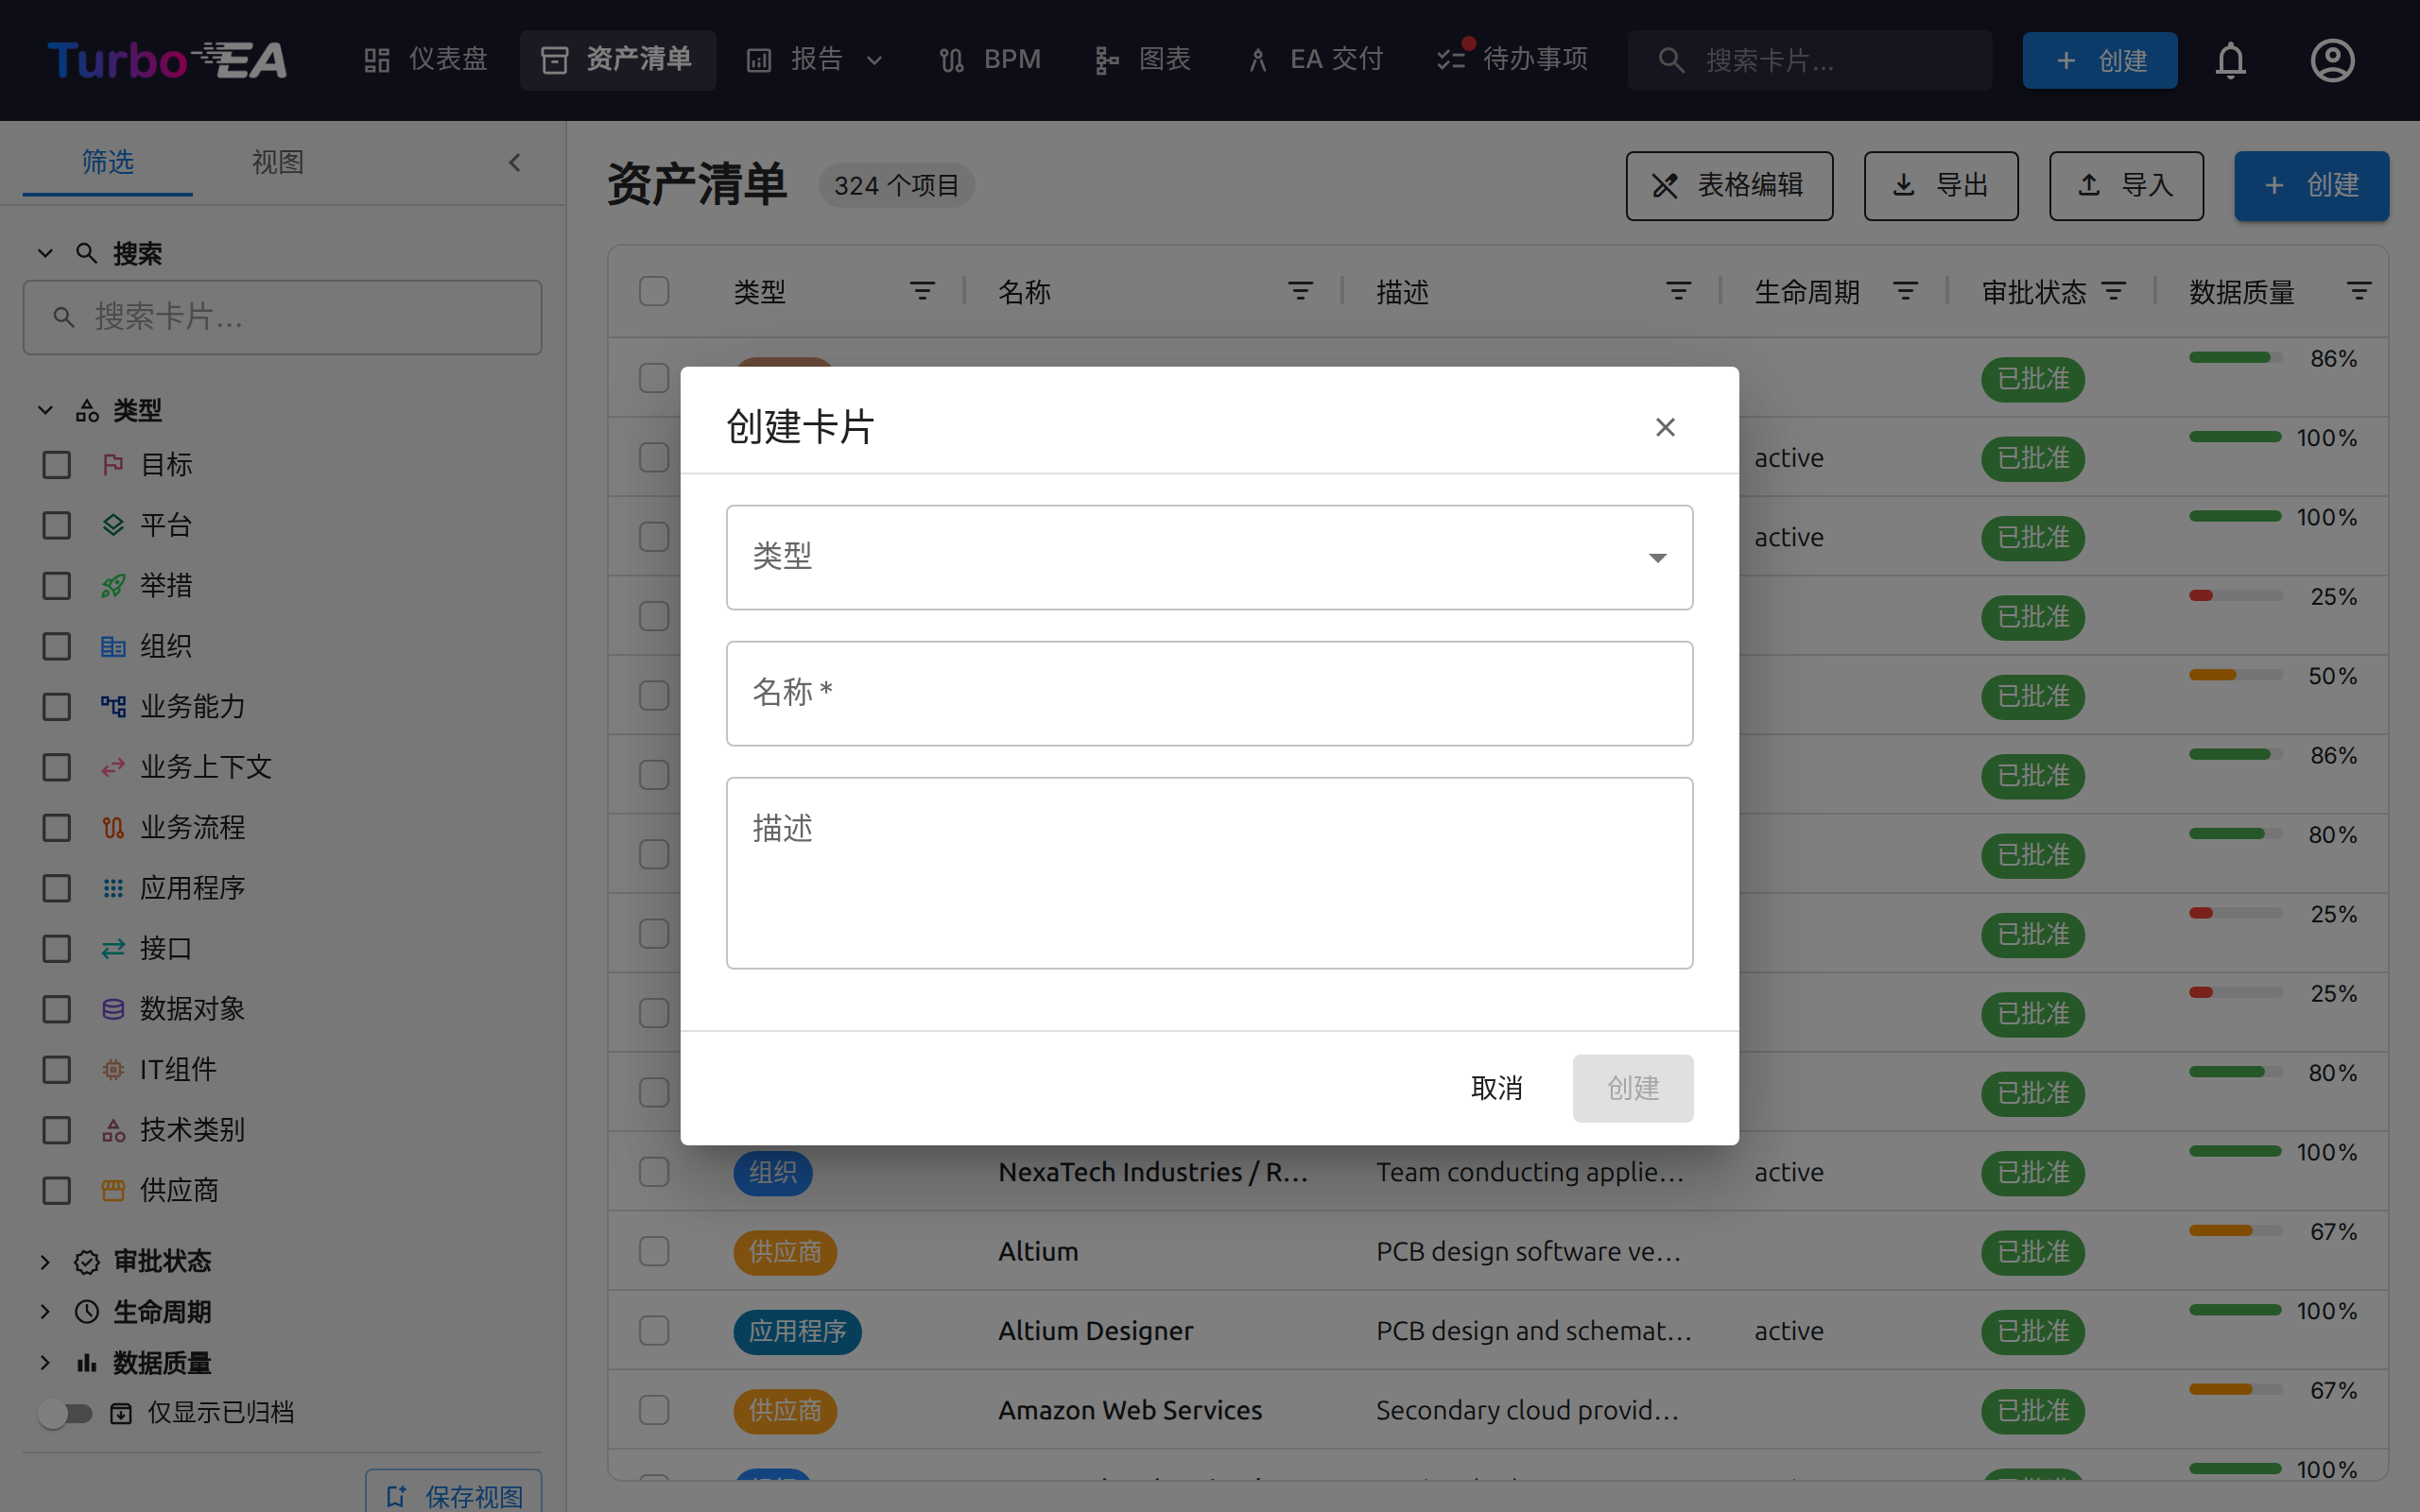This screenshot has width=2420, height=1512.
Task: Click the filter icon in 名称 column header
Action: tap(1300, 291)
